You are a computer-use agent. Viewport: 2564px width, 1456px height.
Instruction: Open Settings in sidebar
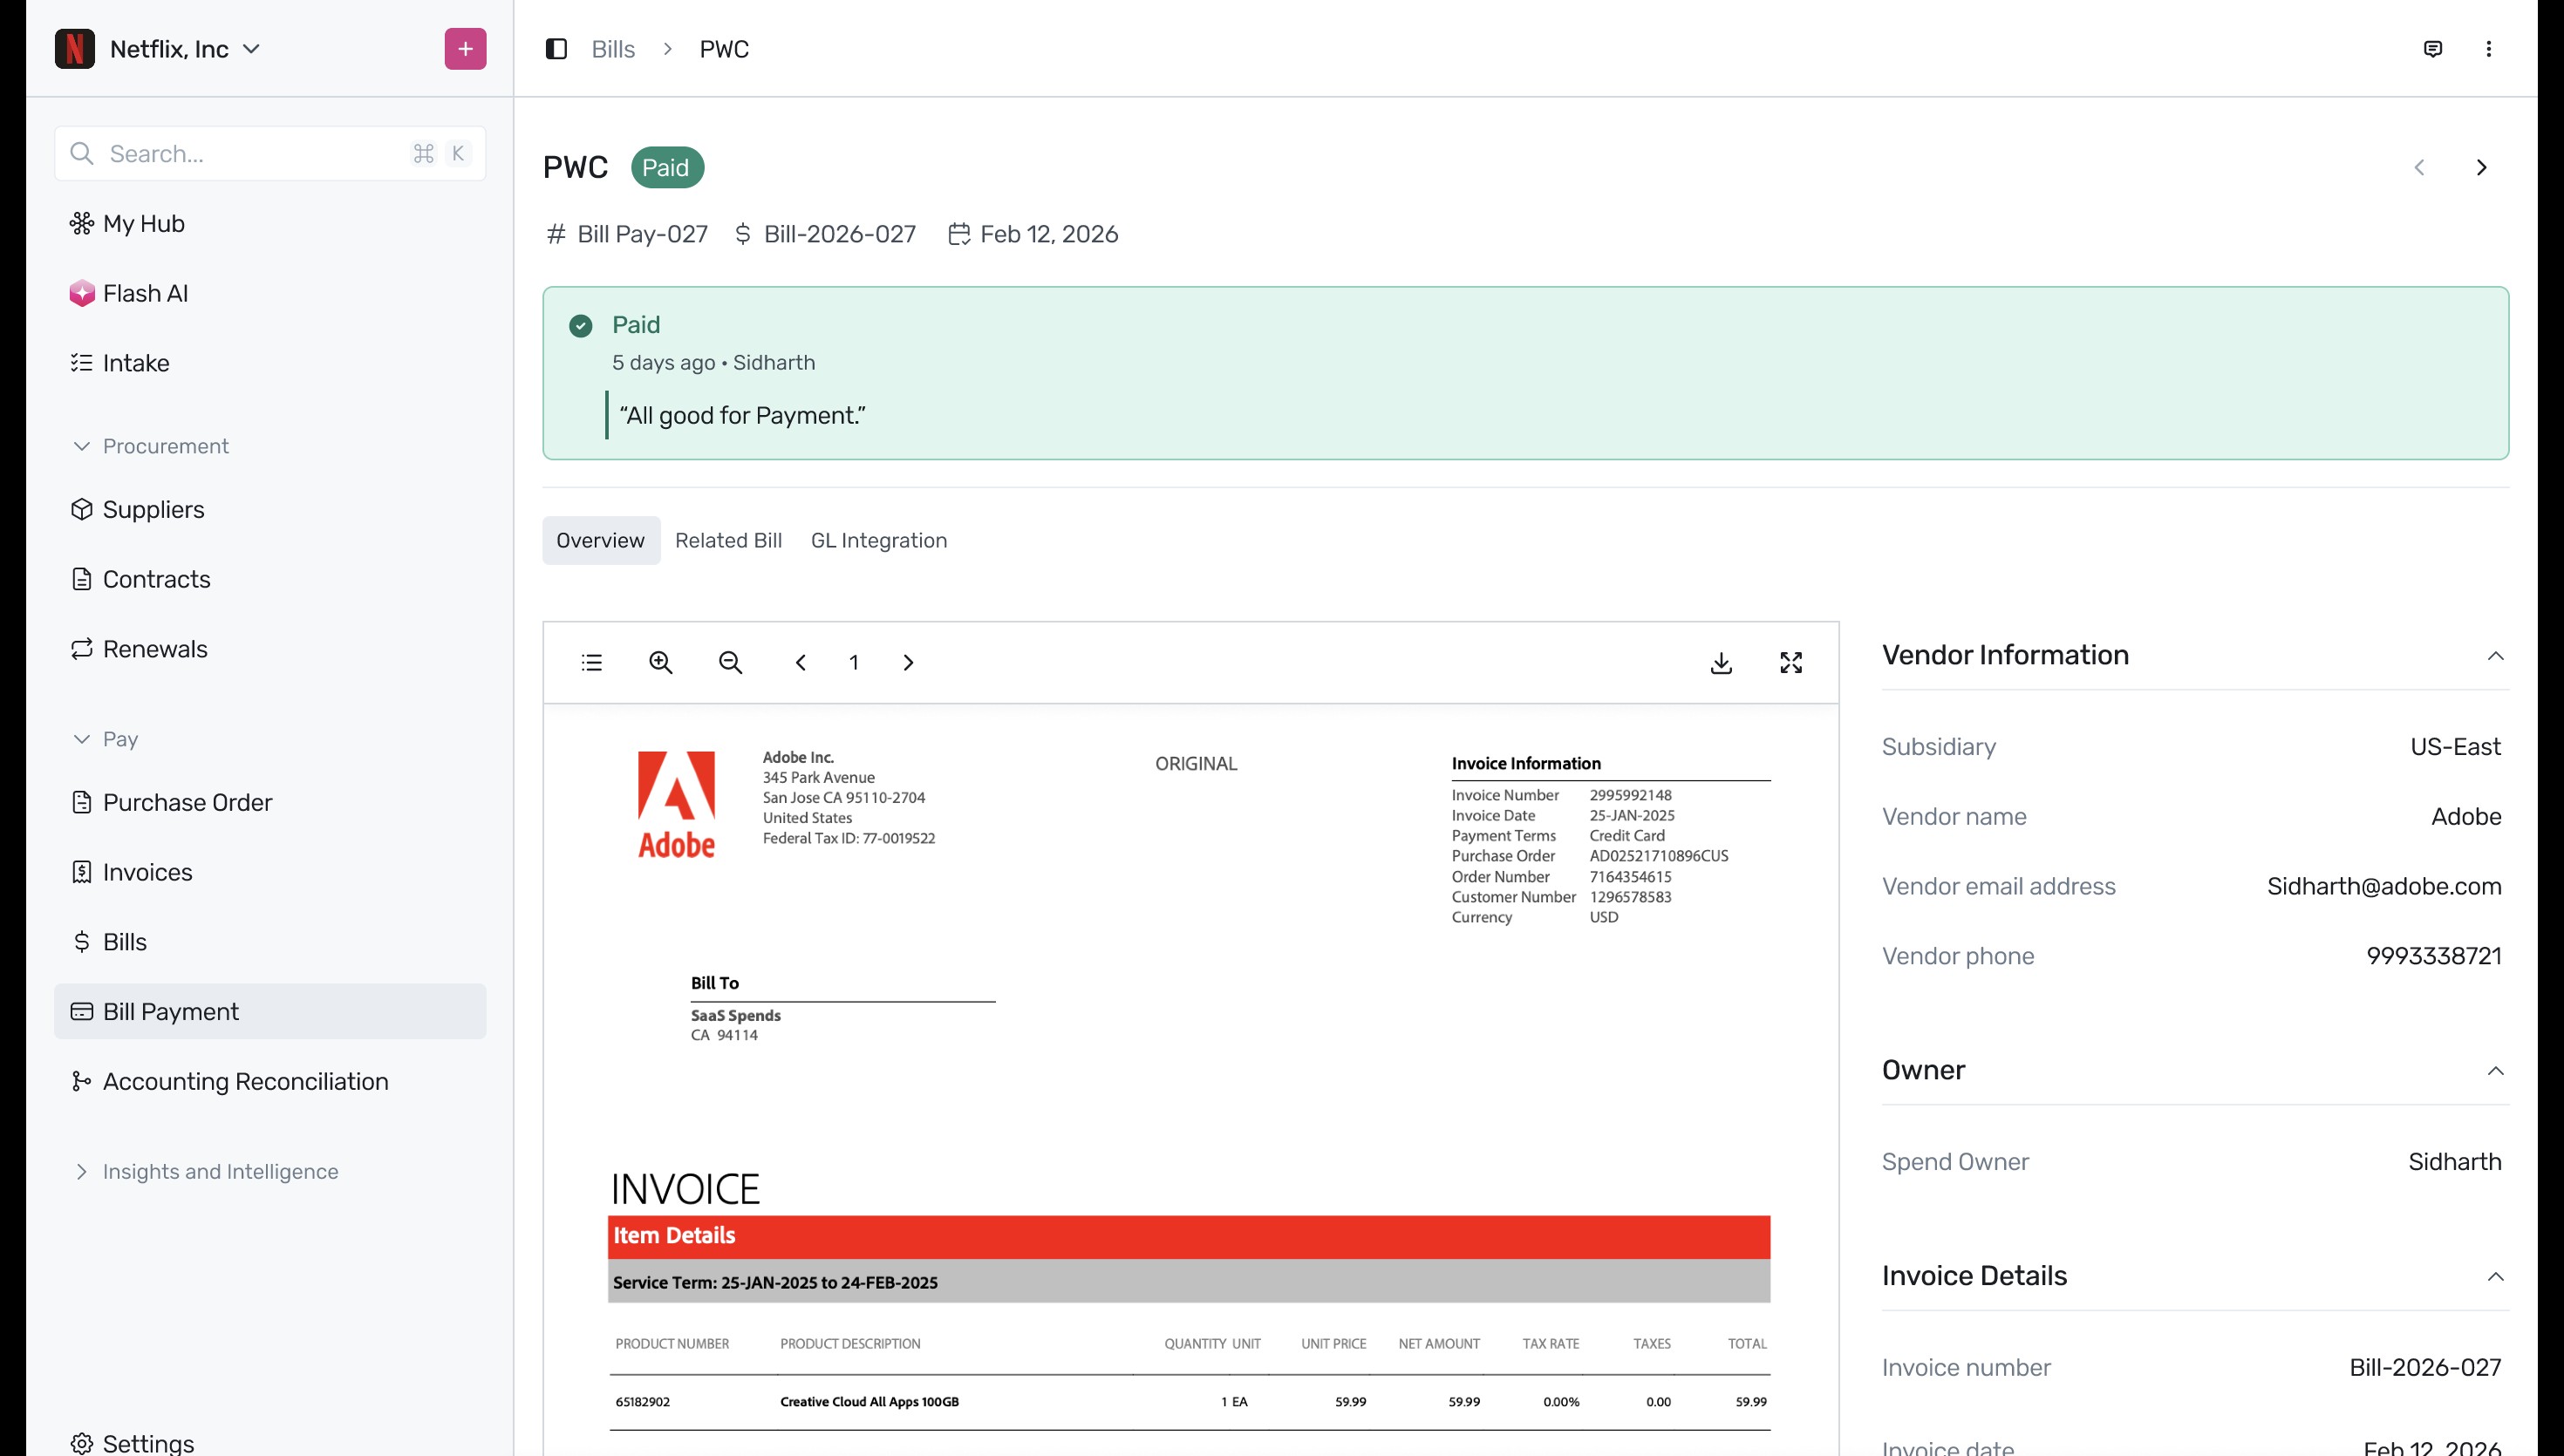coord(270,1442)
